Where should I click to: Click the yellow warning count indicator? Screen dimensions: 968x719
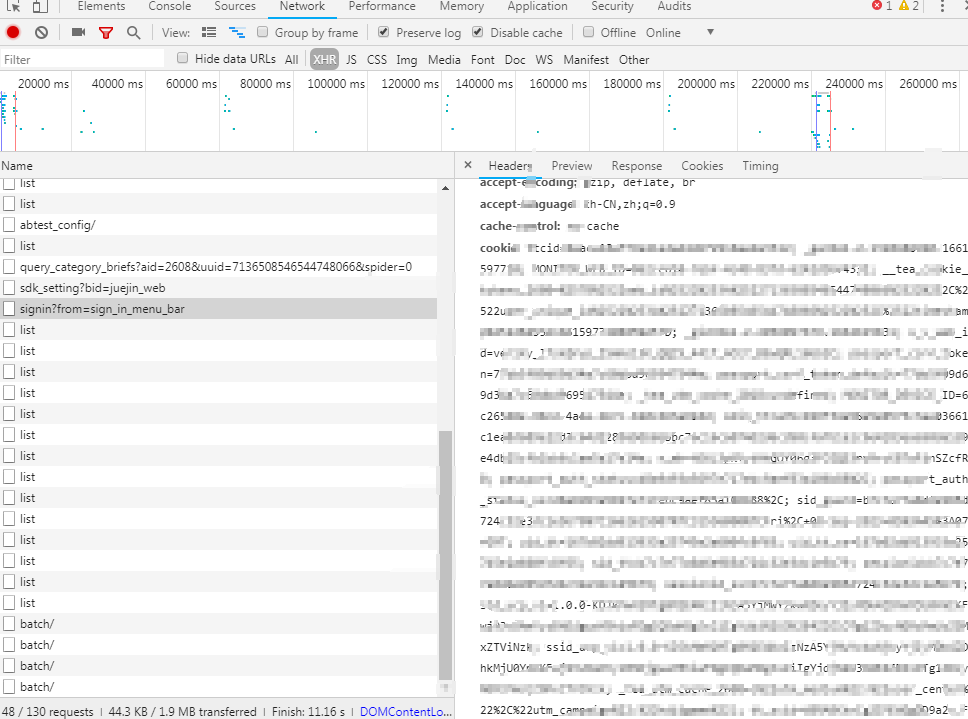pyautogui.click(x=909, y=6)
